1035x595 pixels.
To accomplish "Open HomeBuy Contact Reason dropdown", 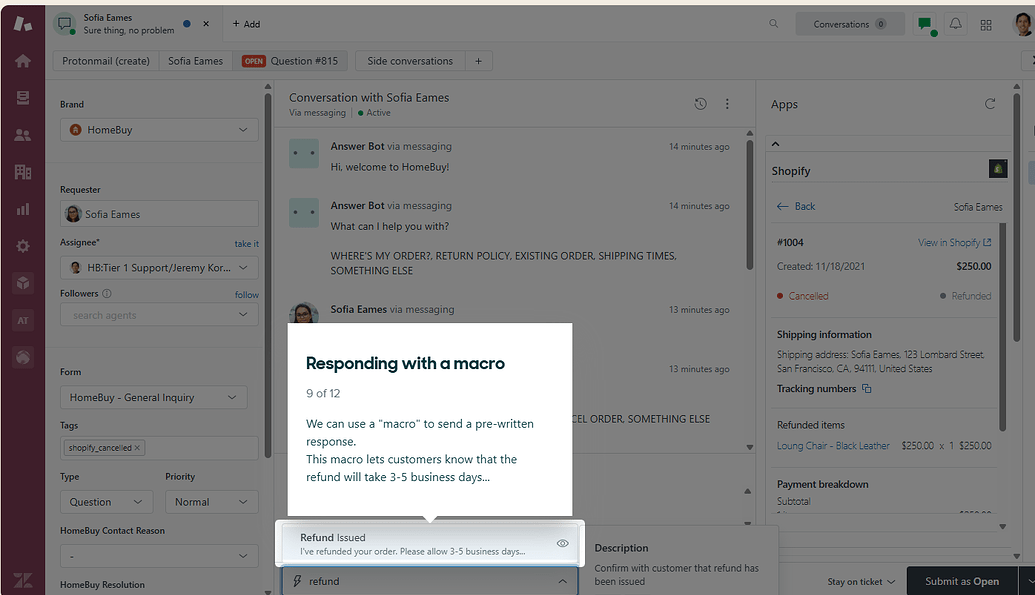I will click(159, 556).
